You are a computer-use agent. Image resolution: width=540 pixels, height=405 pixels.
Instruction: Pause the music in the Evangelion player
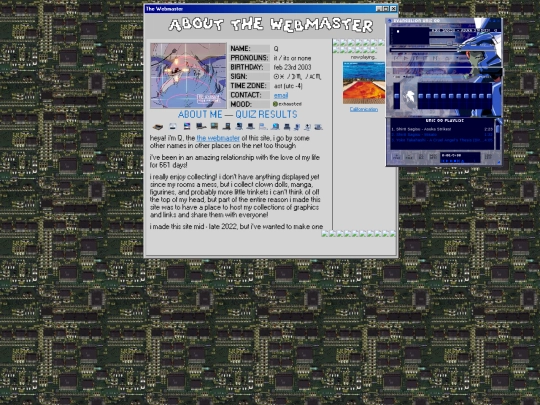pos(416,58)
